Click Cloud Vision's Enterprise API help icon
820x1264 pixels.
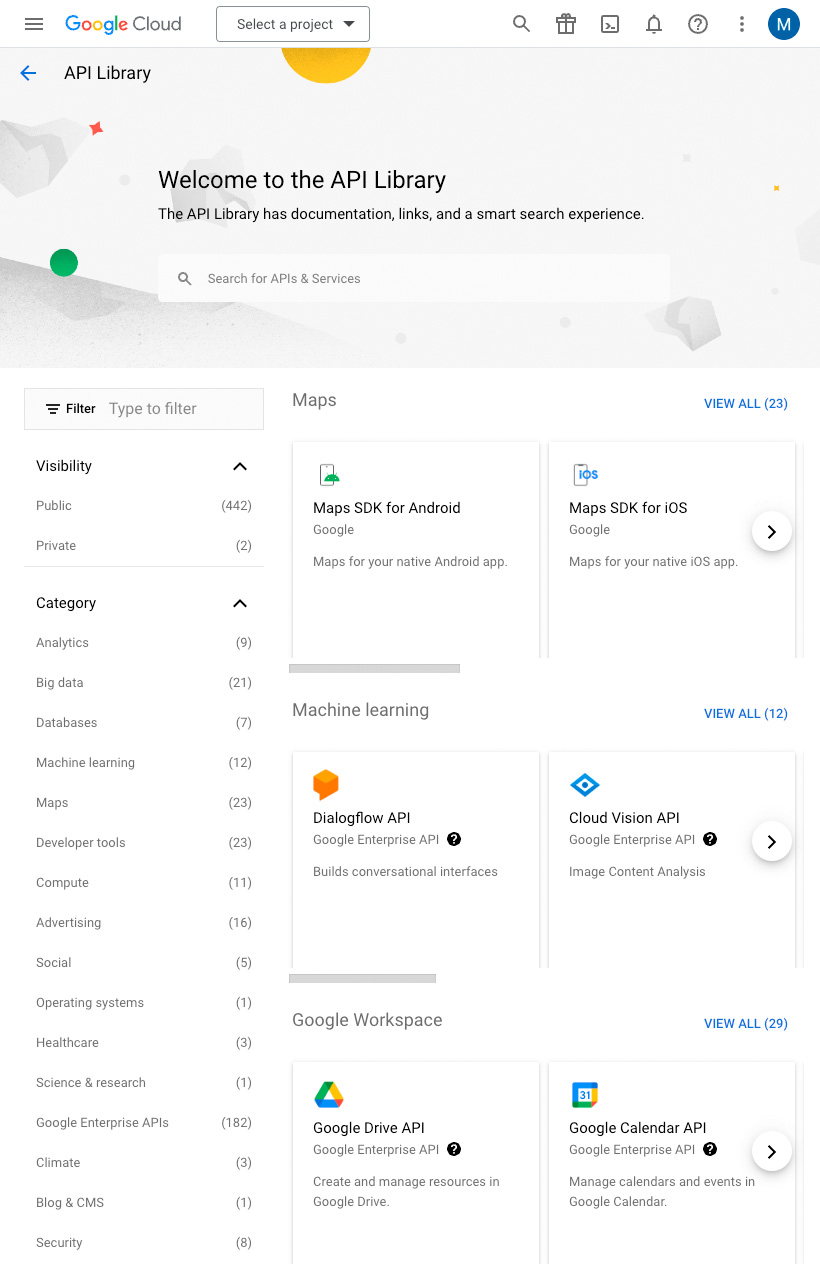710,839
